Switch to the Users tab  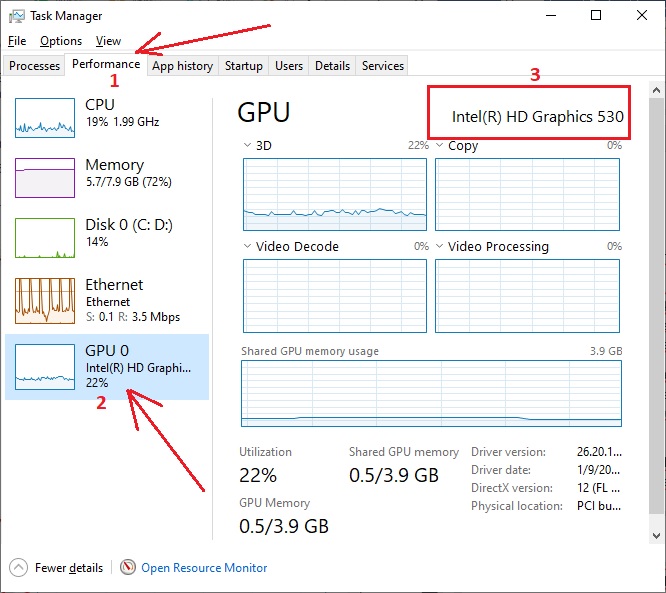(289, 66)
